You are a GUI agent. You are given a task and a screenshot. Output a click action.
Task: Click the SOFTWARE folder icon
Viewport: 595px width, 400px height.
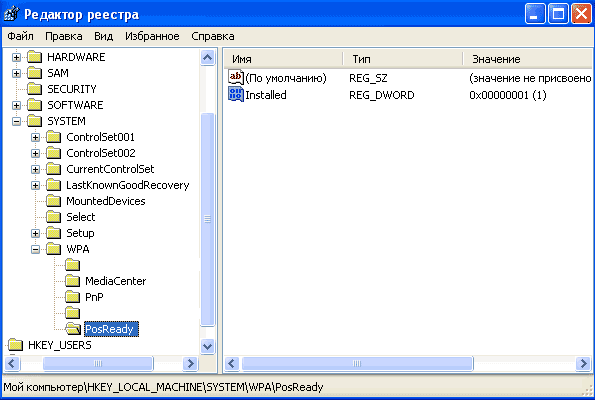click(x=35, y=105)
